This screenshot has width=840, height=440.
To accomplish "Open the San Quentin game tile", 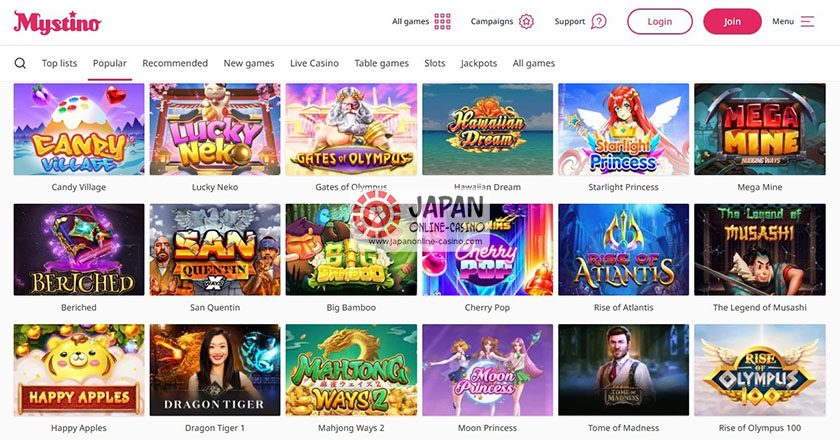I will tap(215, 250).
